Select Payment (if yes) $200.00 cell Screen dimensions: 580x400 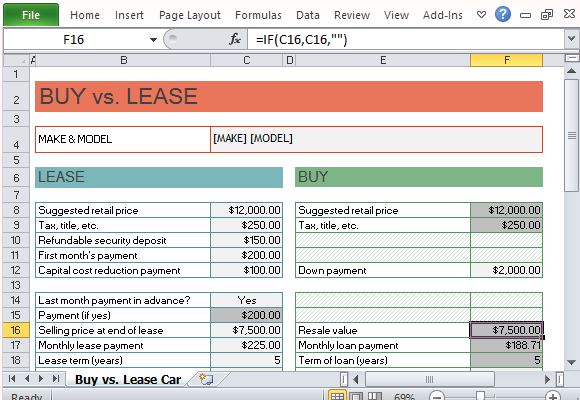[x=247, y=315]
